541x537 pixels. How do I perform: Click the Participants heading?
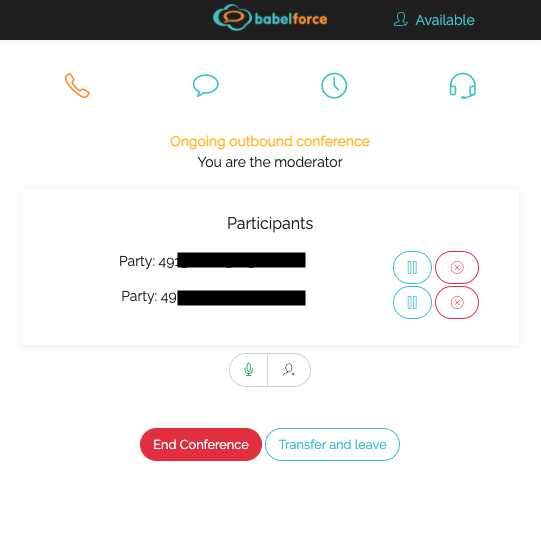pos(270,223)
